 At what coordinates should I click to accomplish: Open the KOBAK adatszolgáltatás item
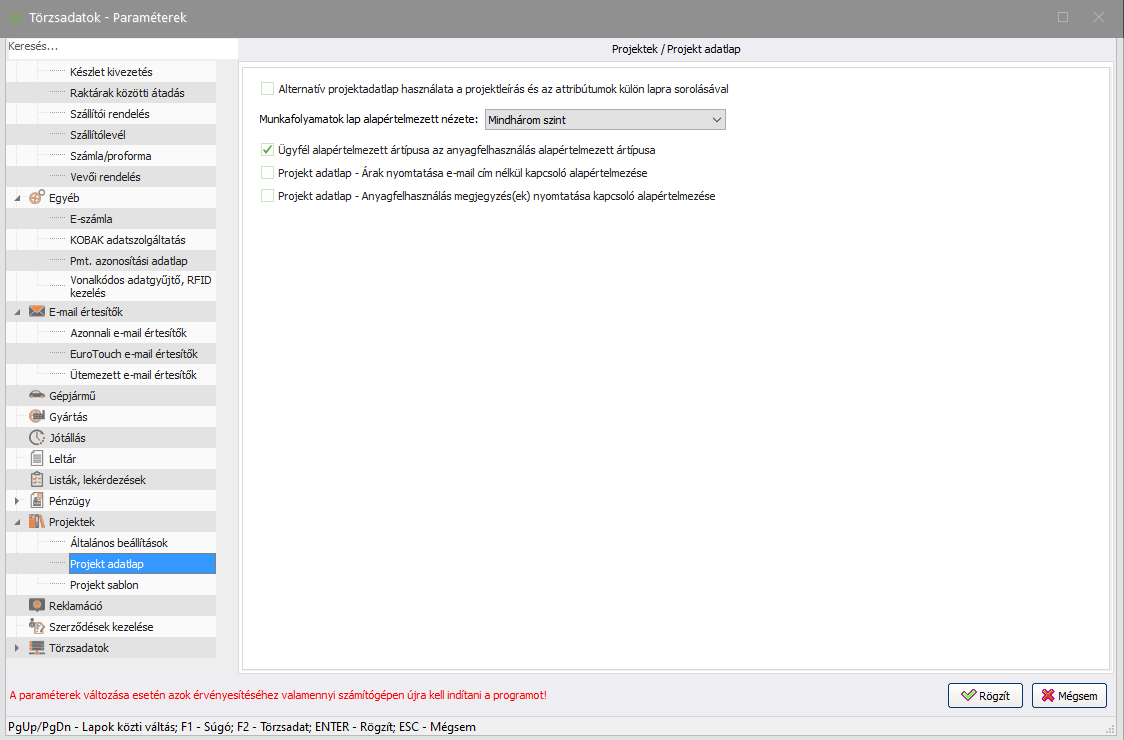click(127, 240)
